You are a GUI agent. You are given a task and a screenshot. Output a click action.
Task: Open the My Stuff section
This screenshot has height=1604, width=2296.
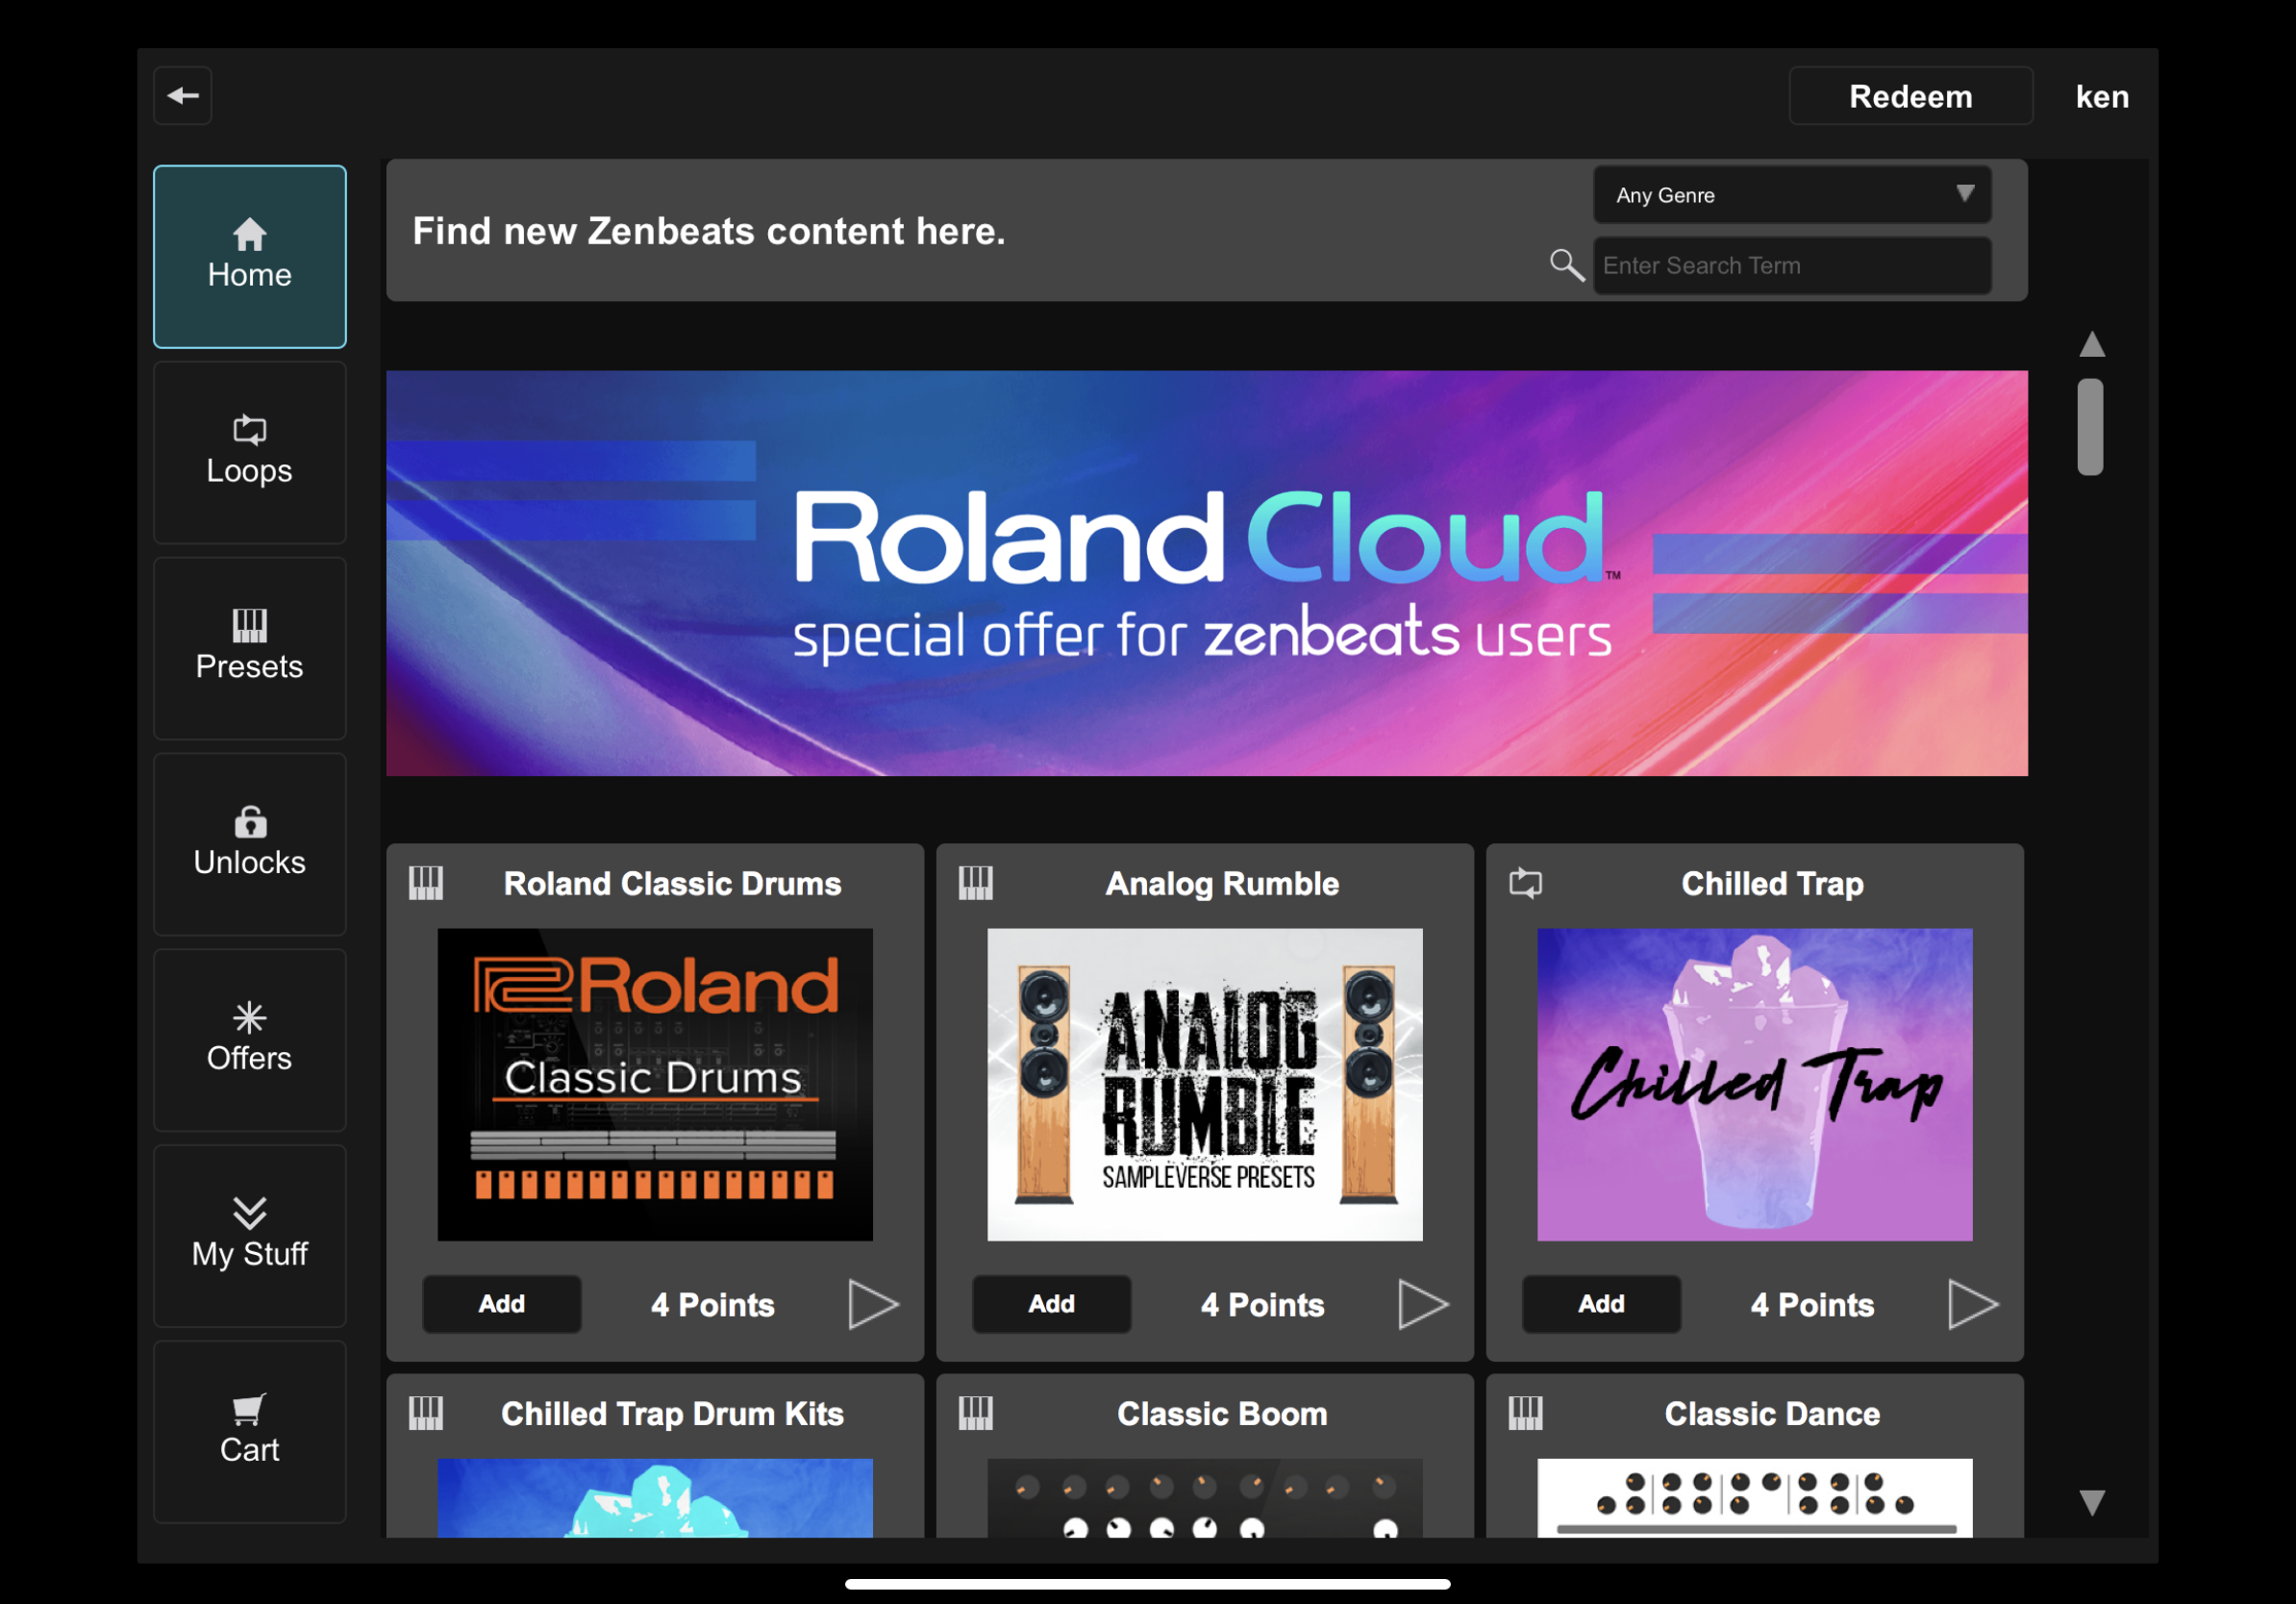pyautogui.click(x=250, y=1237)
